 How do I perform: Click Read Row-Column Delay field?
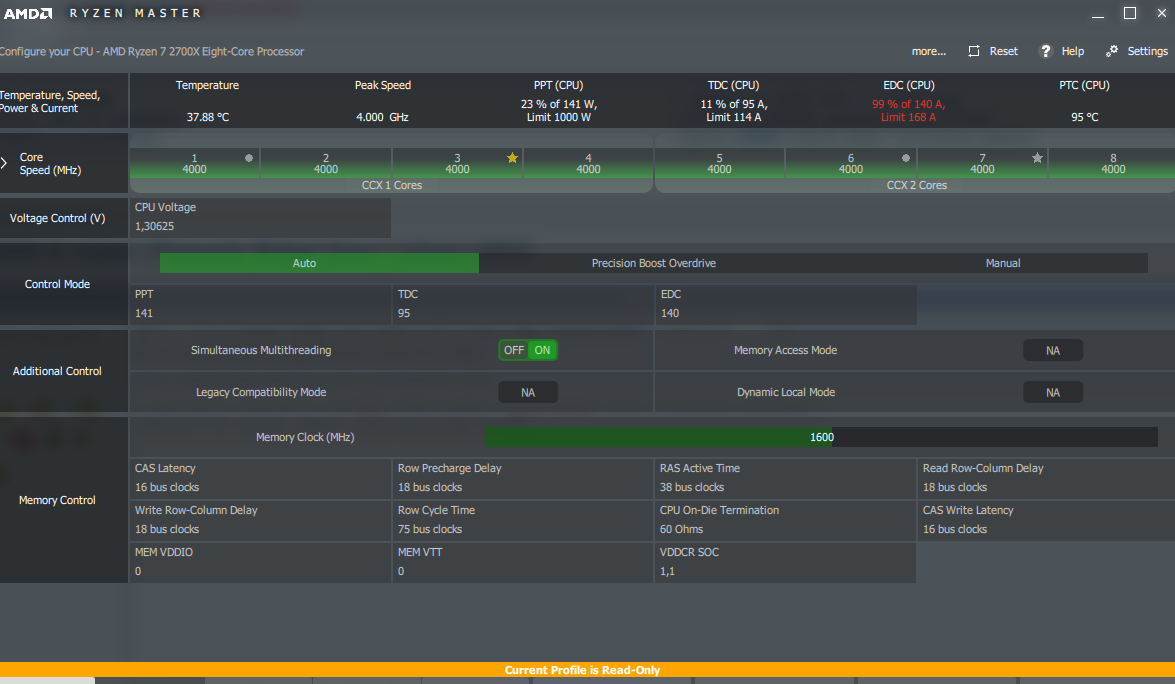pos(1047,478)
